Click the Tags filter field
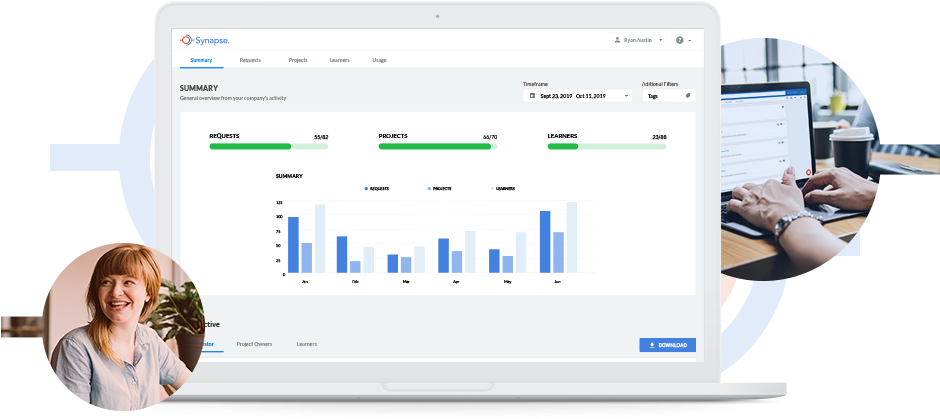Screen dimensions: 940x419 pyautogui.click(x=668, y=95)
